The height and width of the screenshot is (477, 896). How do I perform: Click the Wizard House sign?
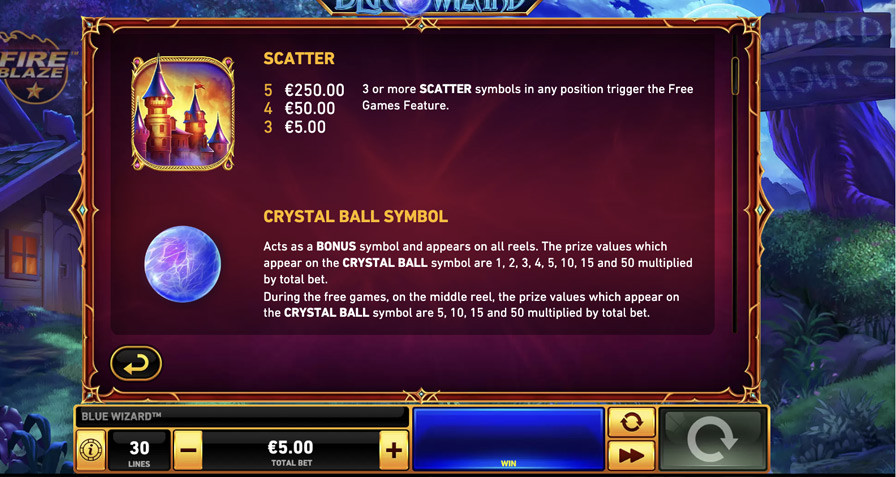point(827,59)
